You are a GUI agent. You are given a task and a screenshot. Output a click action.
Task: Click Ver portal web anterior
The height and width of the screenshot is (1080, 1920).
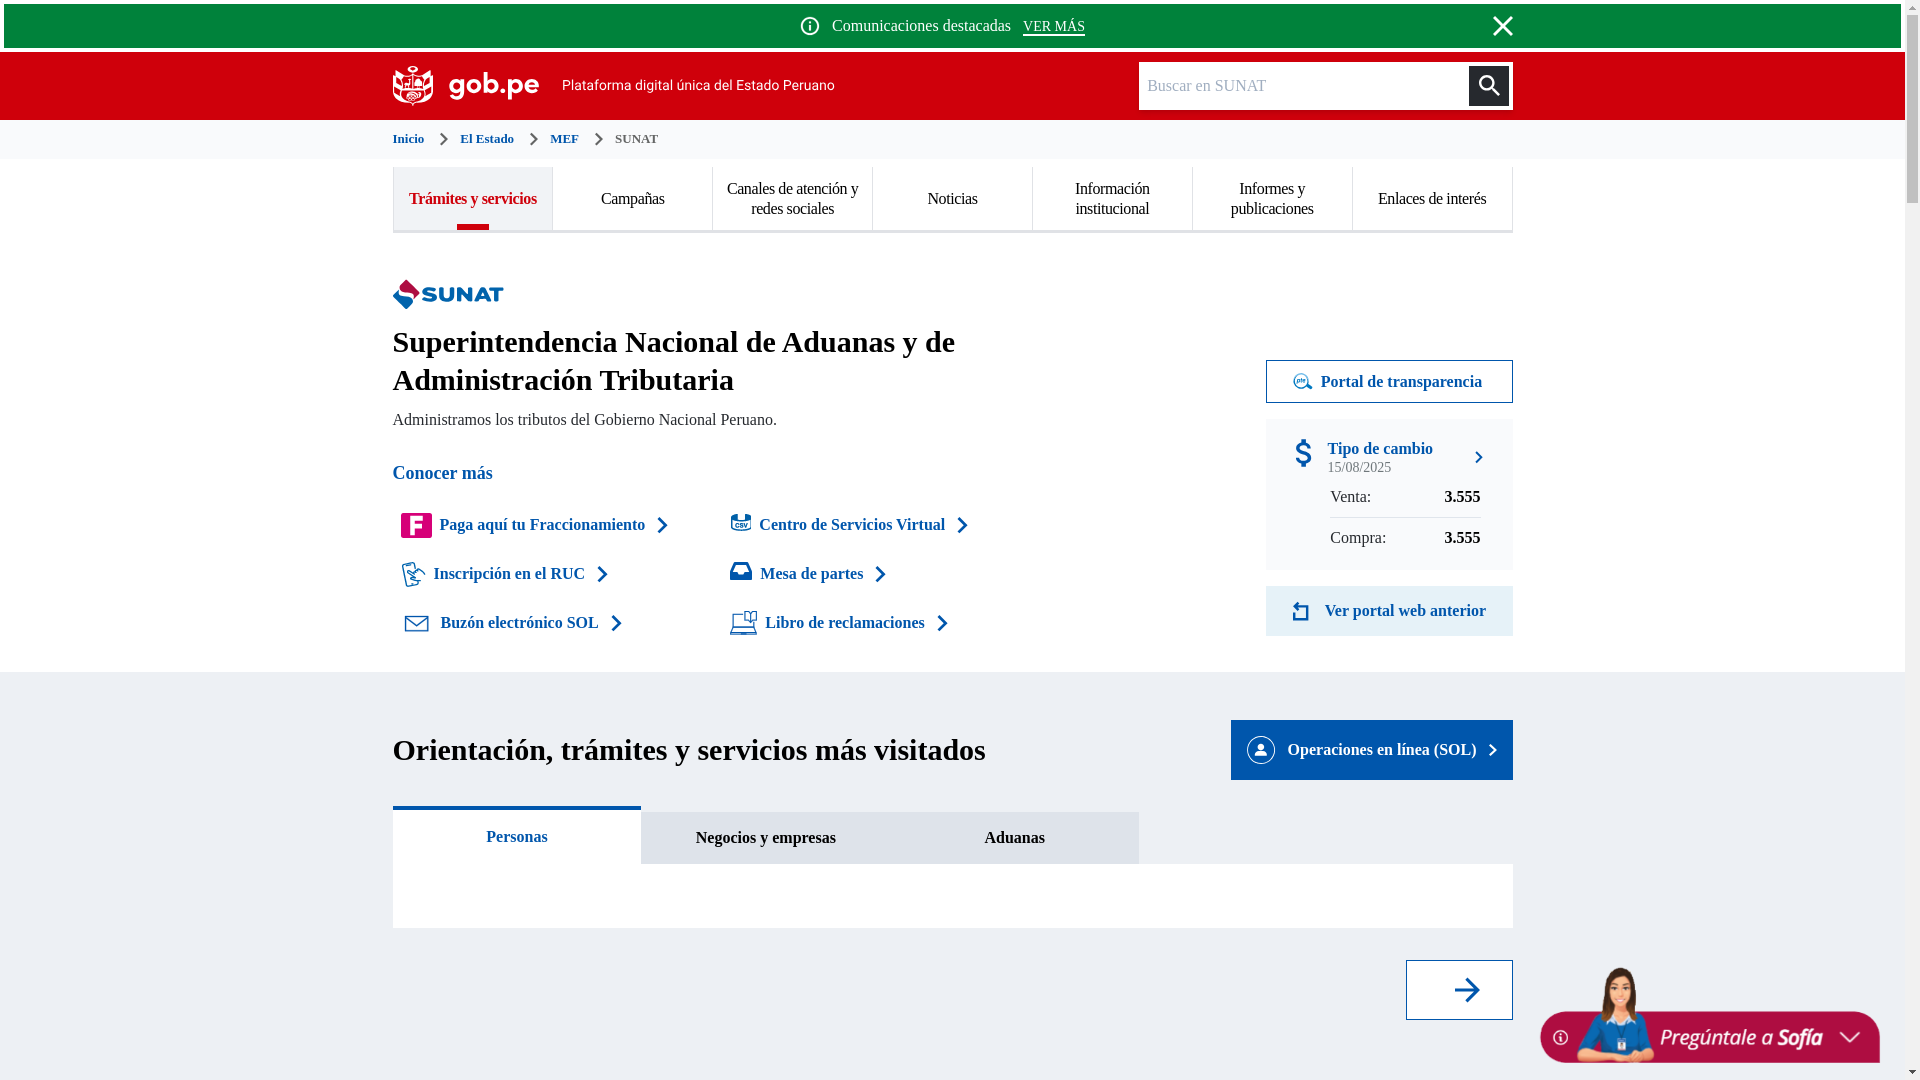pos(1389,611)
